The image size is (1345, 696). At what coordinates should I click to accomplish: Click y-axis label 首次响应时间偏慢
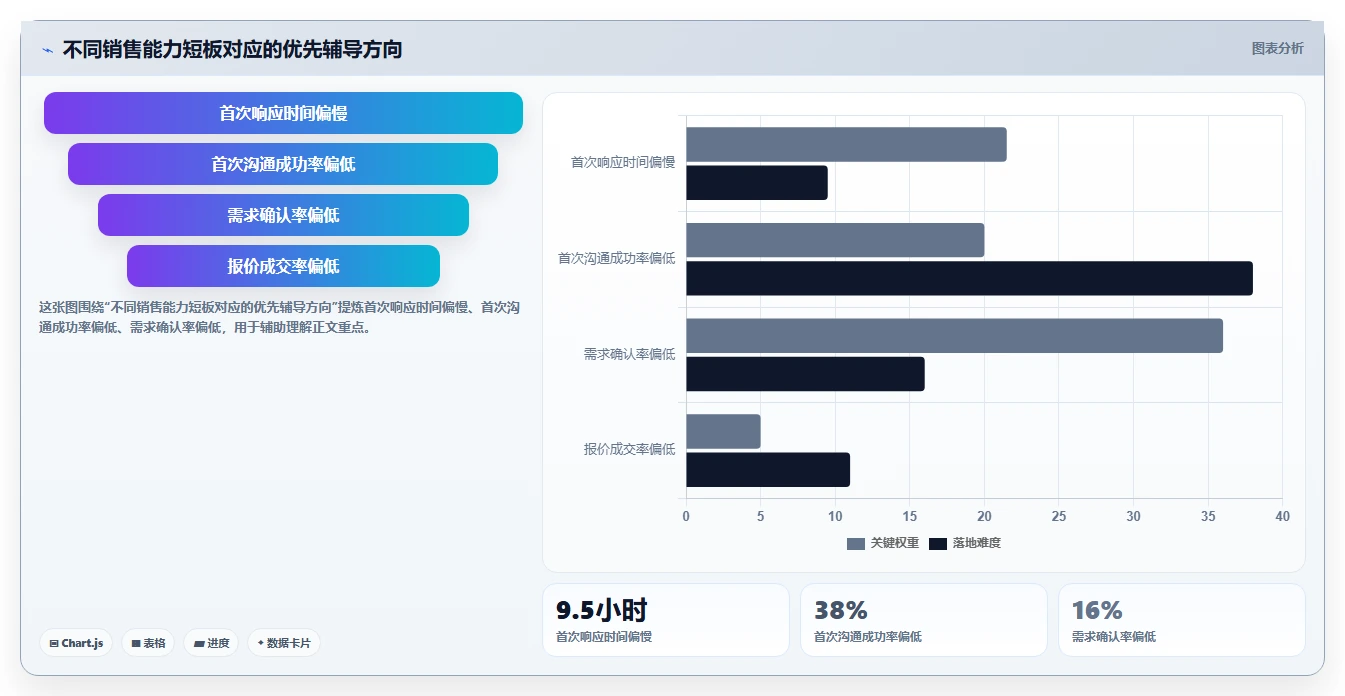click(623, 162)
